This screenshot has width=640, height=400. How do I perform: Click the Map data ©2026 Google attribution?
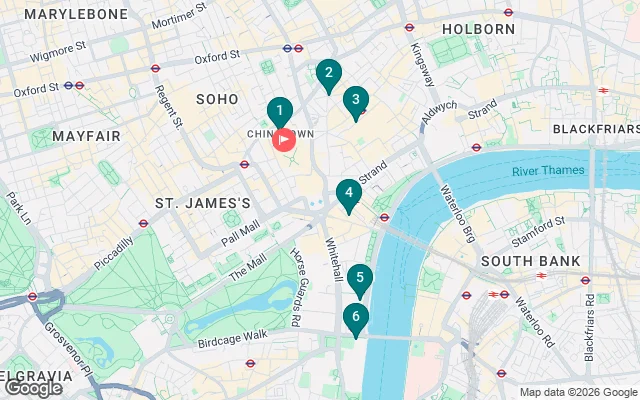point(578,393)
